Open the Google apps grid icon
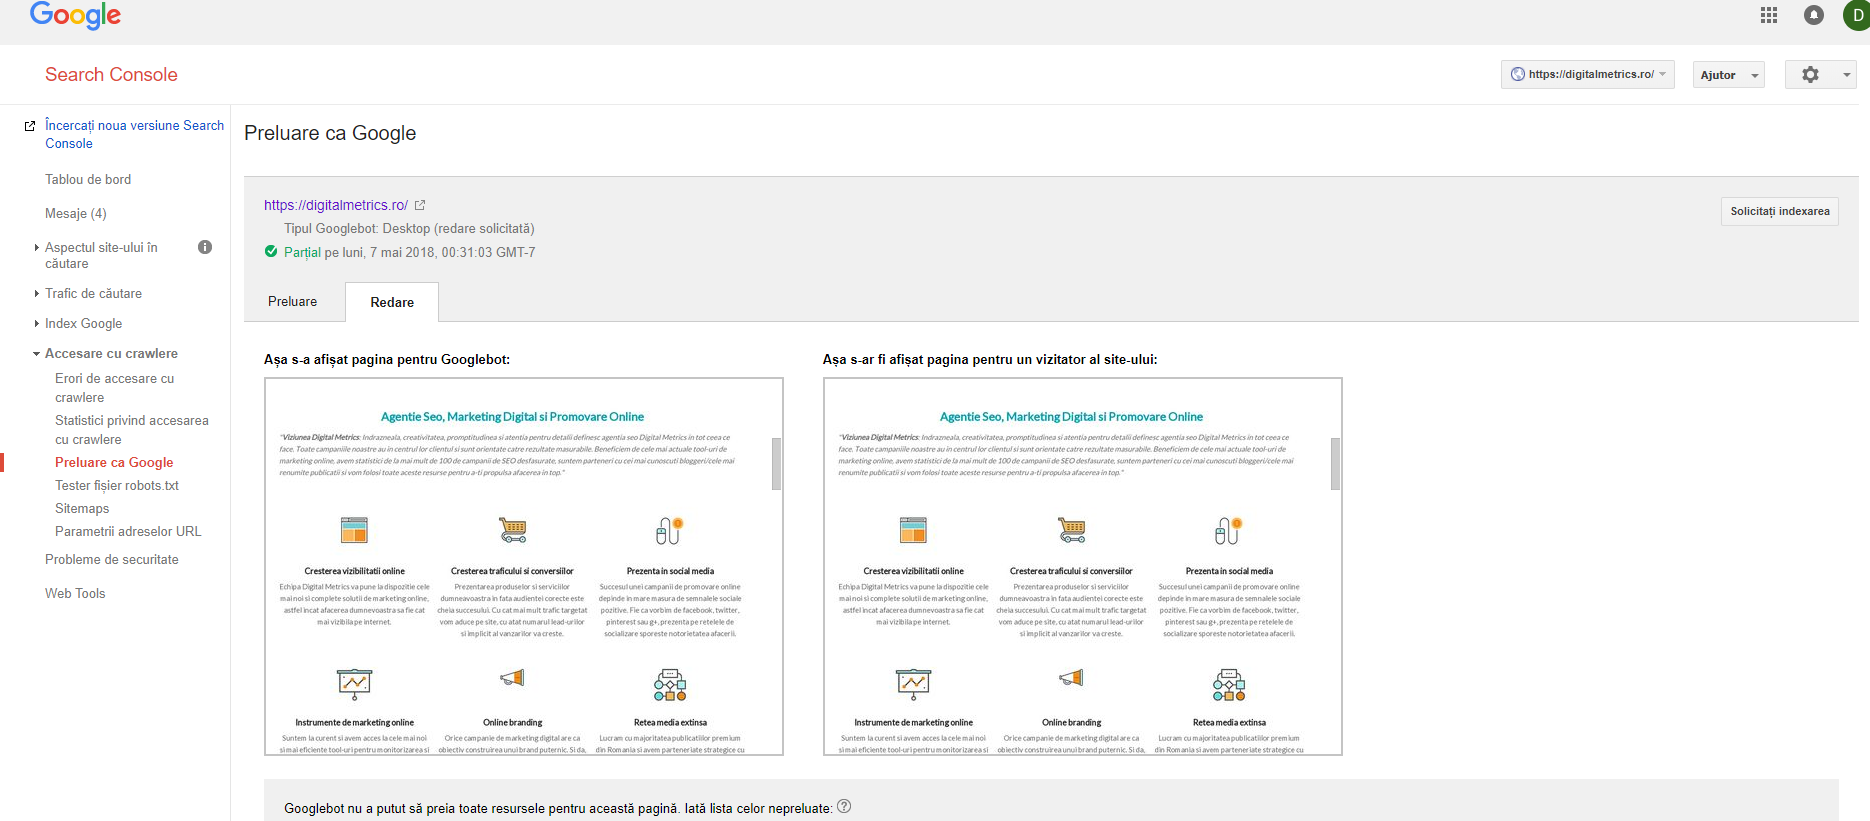 (x=1769, y=15)
